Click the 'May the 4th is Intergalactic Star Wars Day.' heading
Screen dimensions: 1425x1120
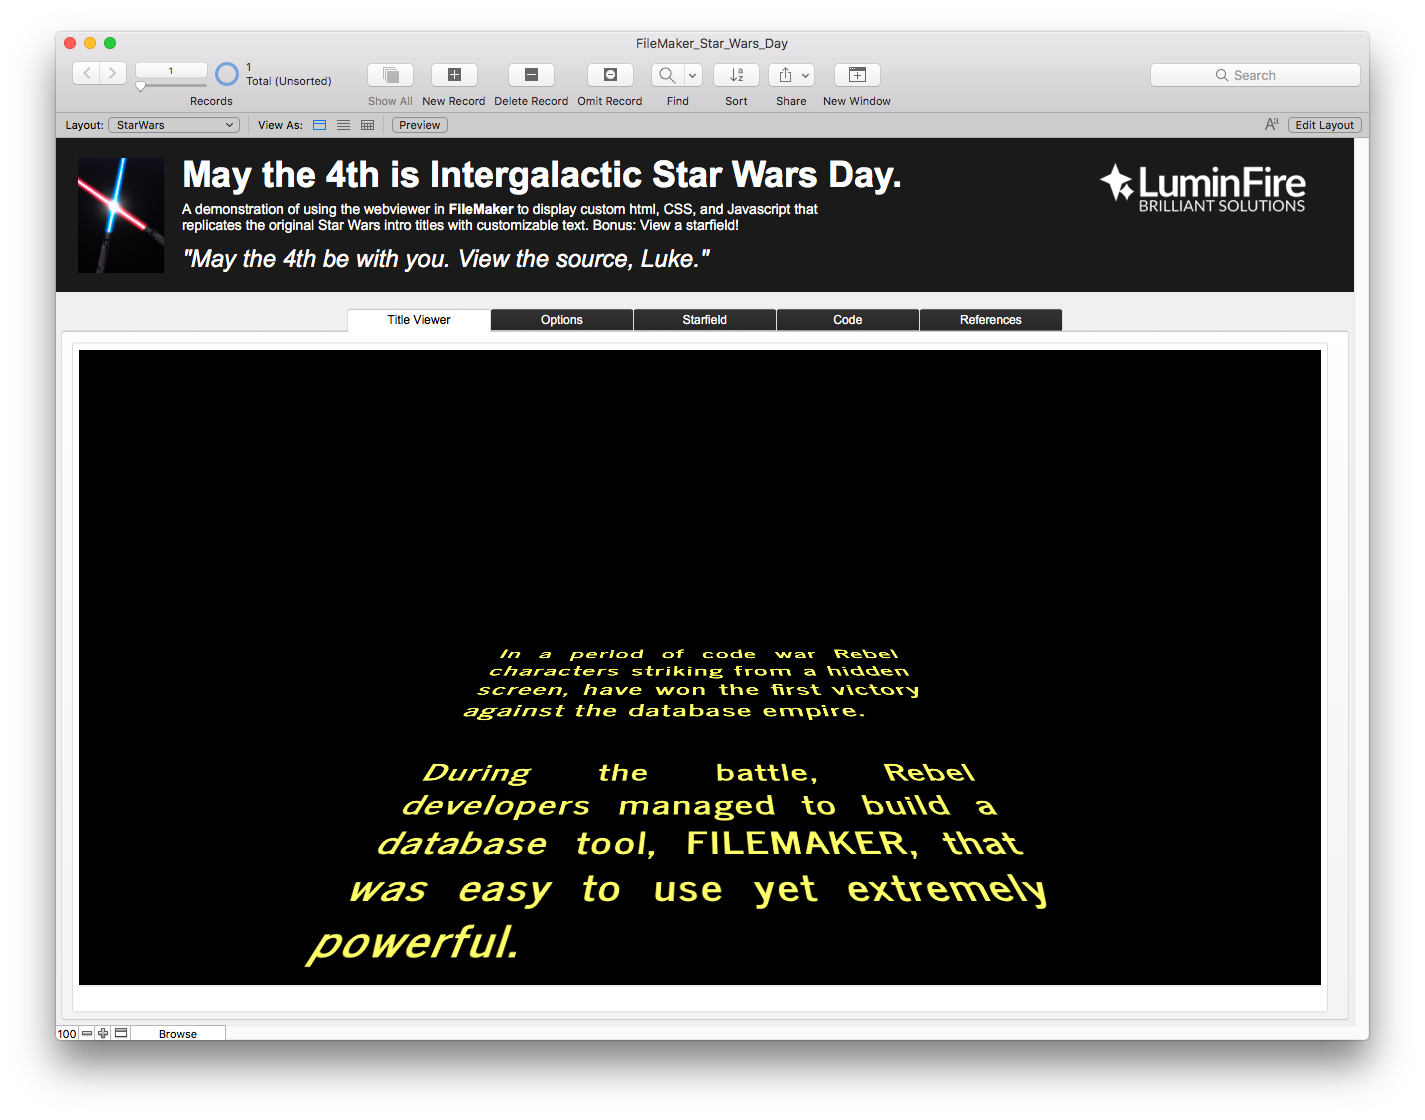point(542,175)
